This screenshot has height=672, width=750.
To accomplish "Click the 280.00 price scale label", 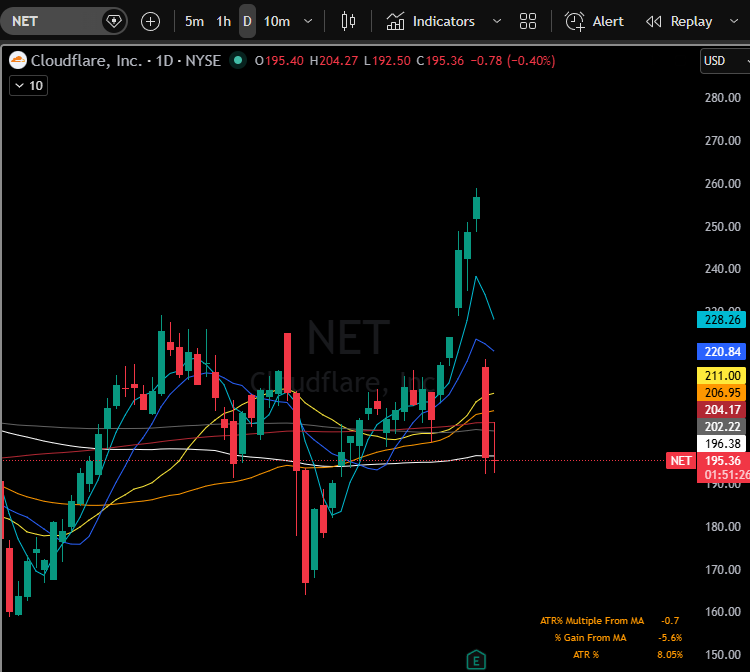I will [x=722, y=98].
